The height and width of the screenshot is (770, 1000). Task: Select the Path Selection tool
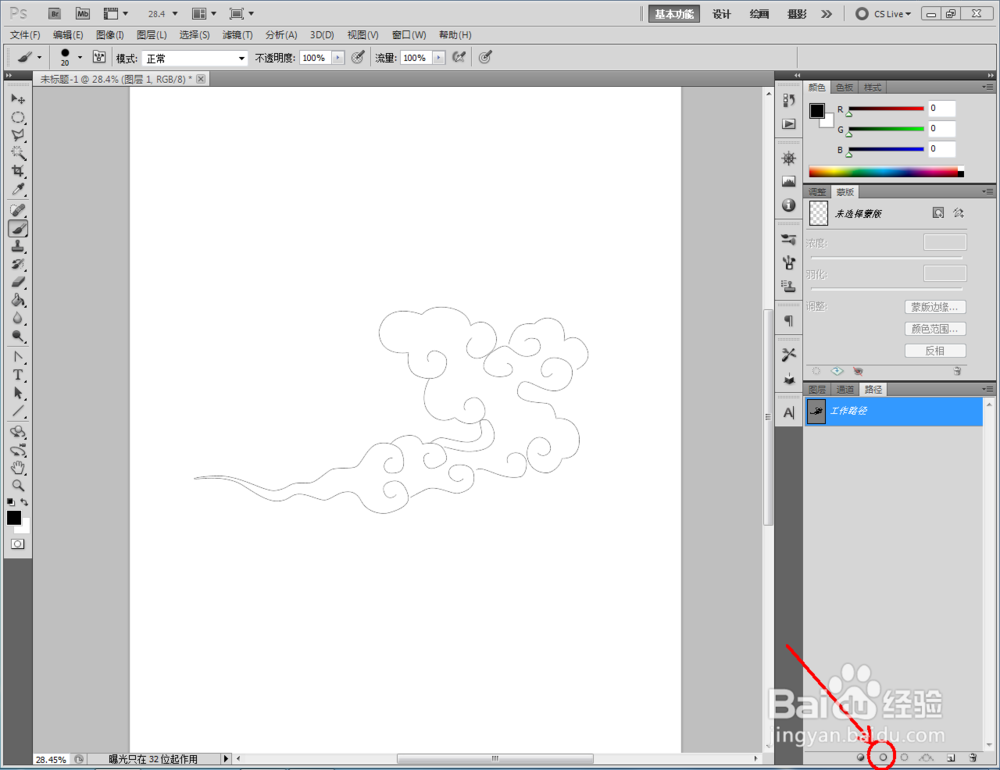[18, 393]
